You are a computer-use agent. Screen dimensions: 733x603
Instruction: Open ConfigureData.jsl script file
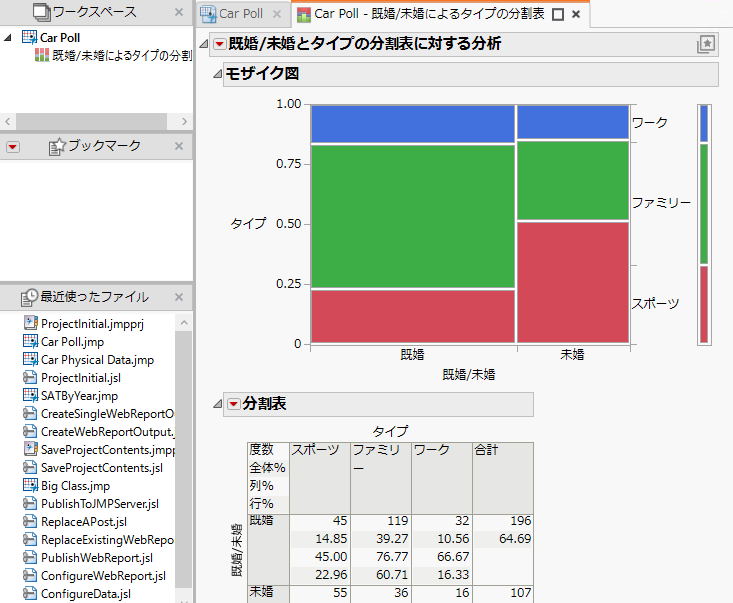tap(77, 594)
